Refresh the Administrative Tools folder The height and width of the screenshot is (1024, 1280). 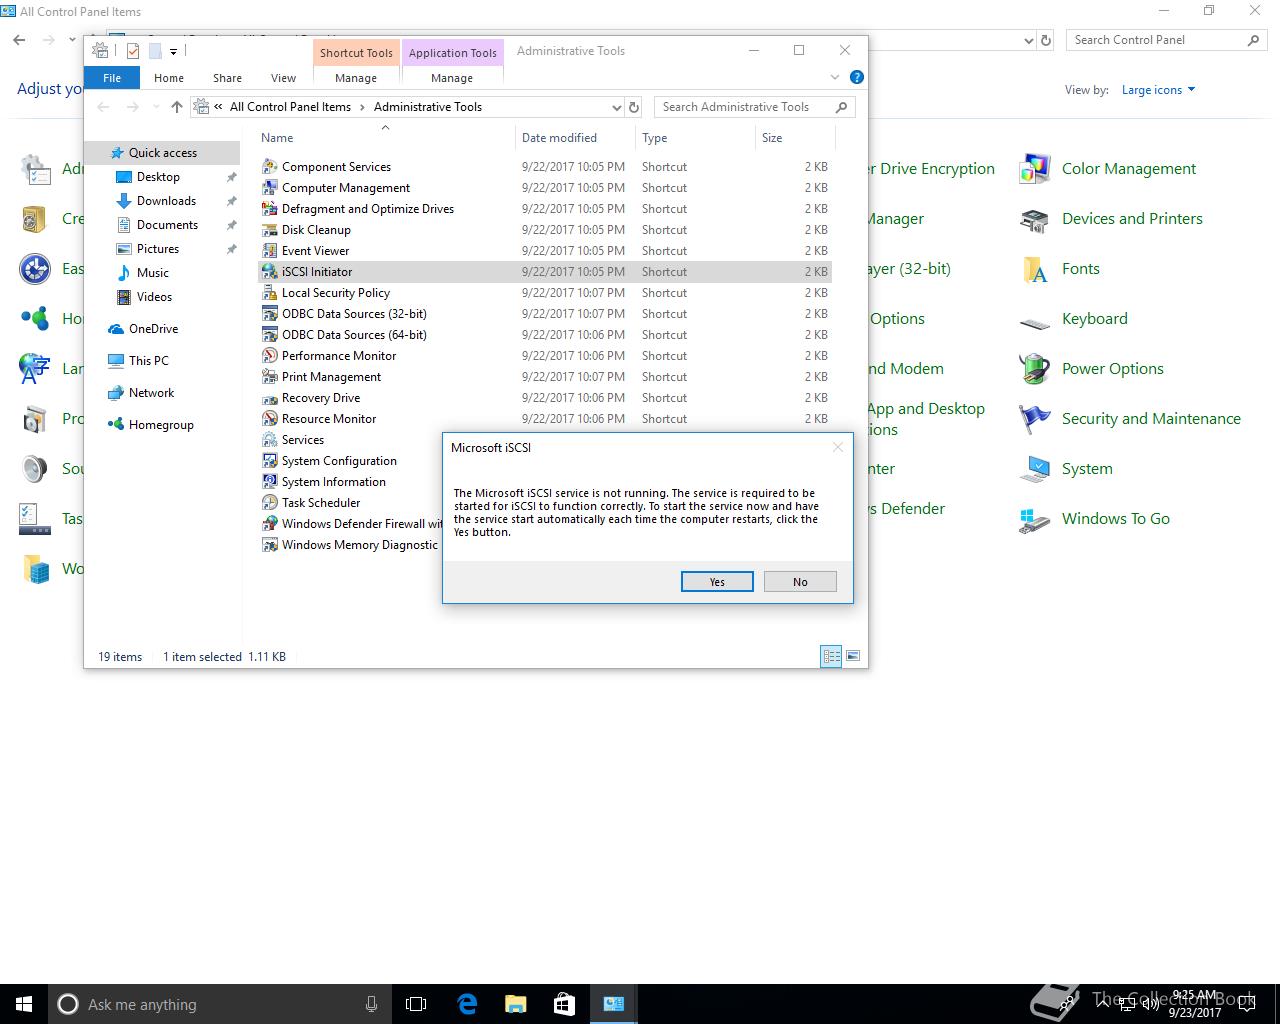[x=634, y=107]
